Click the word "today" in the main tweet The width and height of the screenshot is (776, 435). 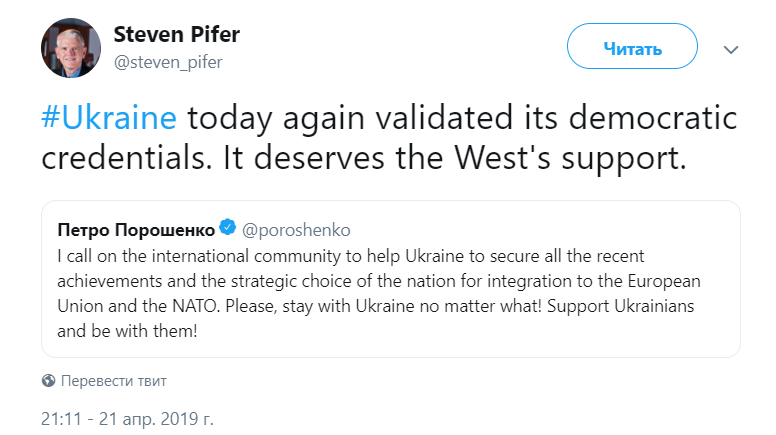233,118
